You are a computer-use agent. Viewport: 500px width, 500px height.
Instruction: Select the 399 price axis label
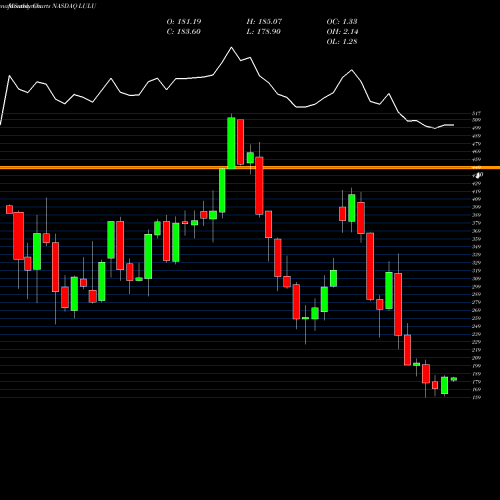[476, 207]
